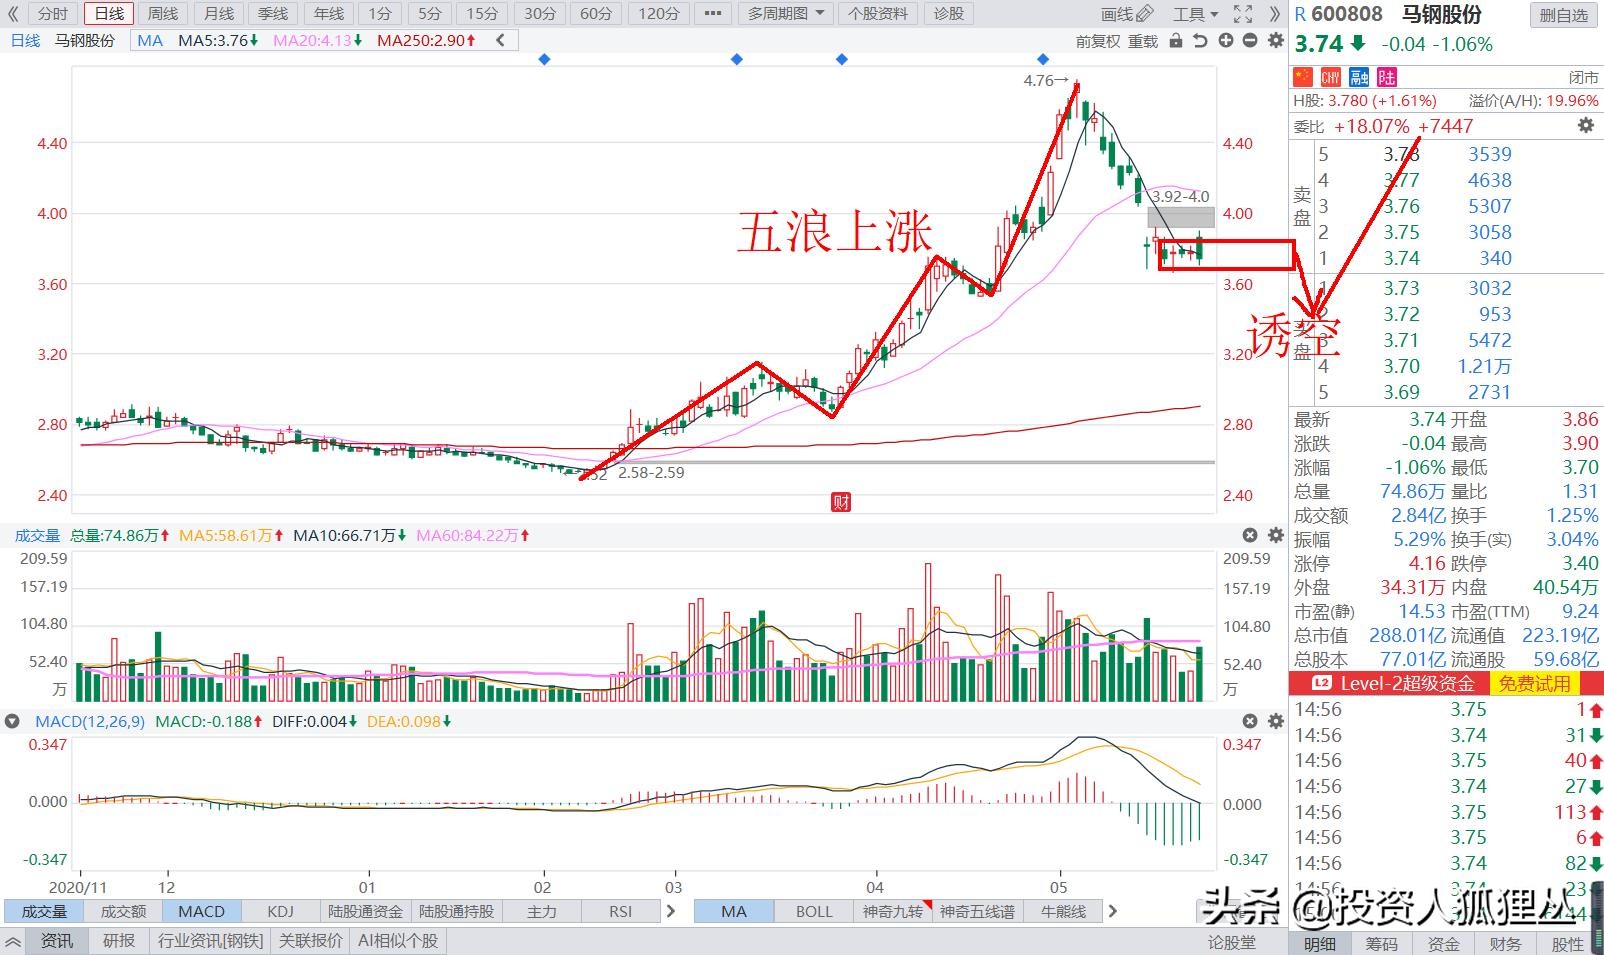Open 个股资料 stock profile
This screenshot has height=955, width=1604.
[877, 14]
